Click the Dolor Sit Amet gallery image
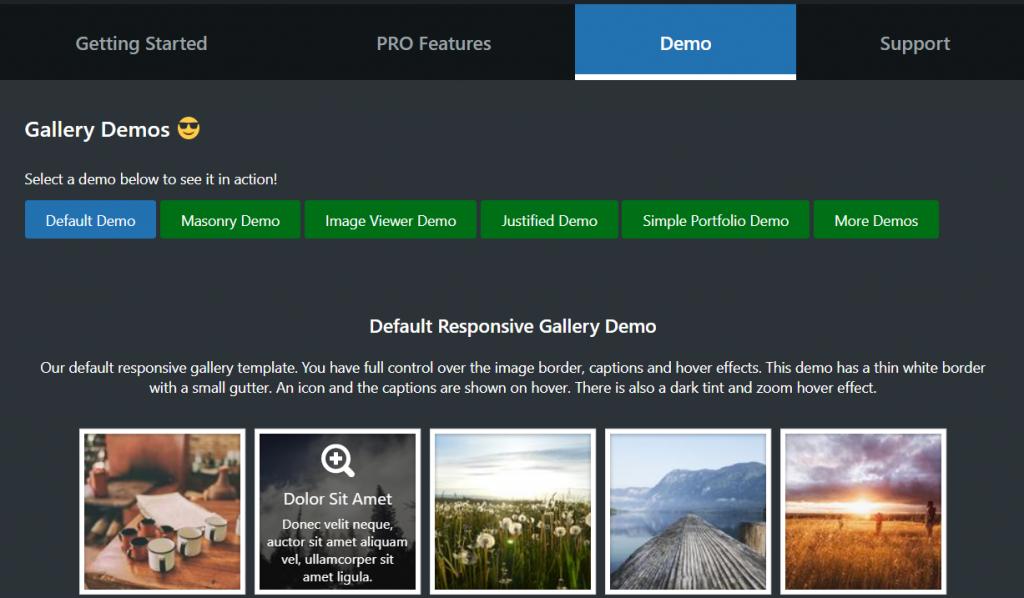Viewport: 1024px width, 598px height. (x=337, y=511)
